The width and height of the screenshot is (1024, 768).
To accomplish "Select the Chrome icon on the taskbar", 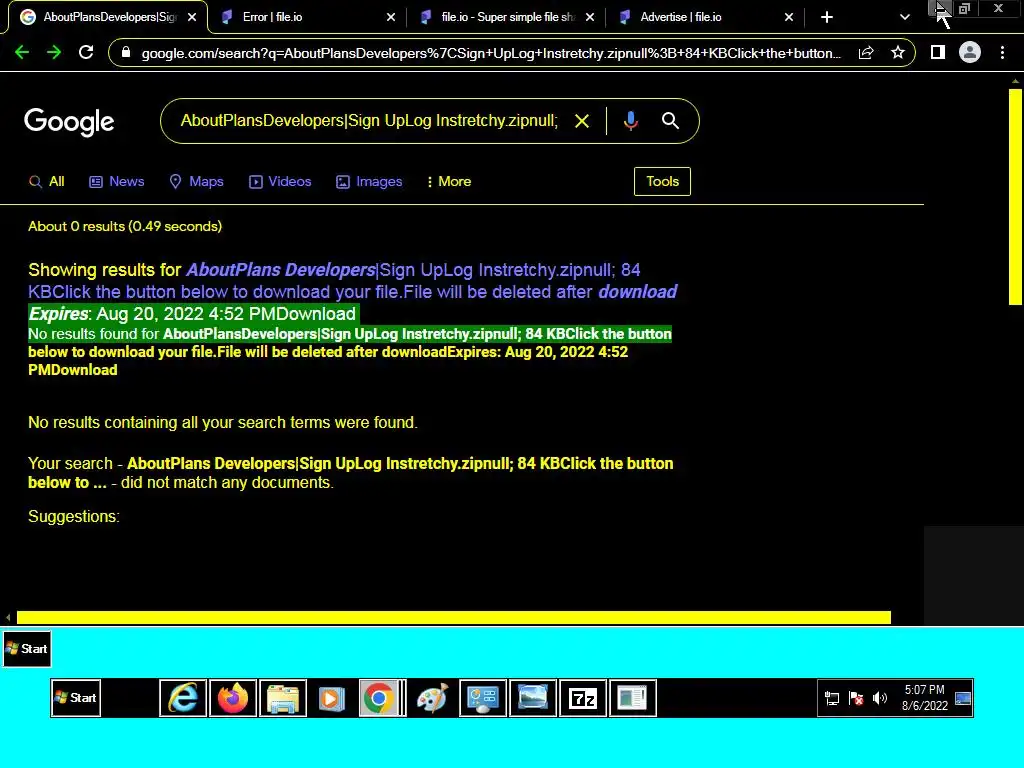I will [379, 698].
